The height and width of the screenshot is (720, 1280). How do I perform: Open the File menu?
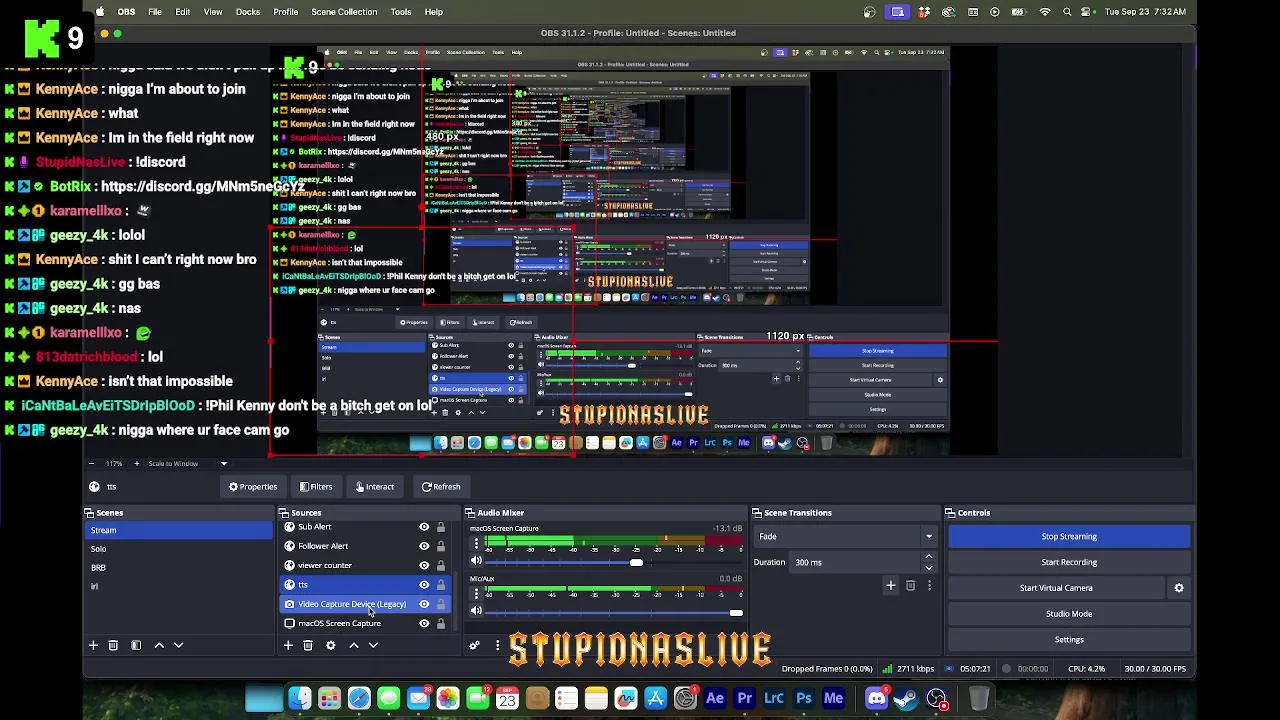155,12
